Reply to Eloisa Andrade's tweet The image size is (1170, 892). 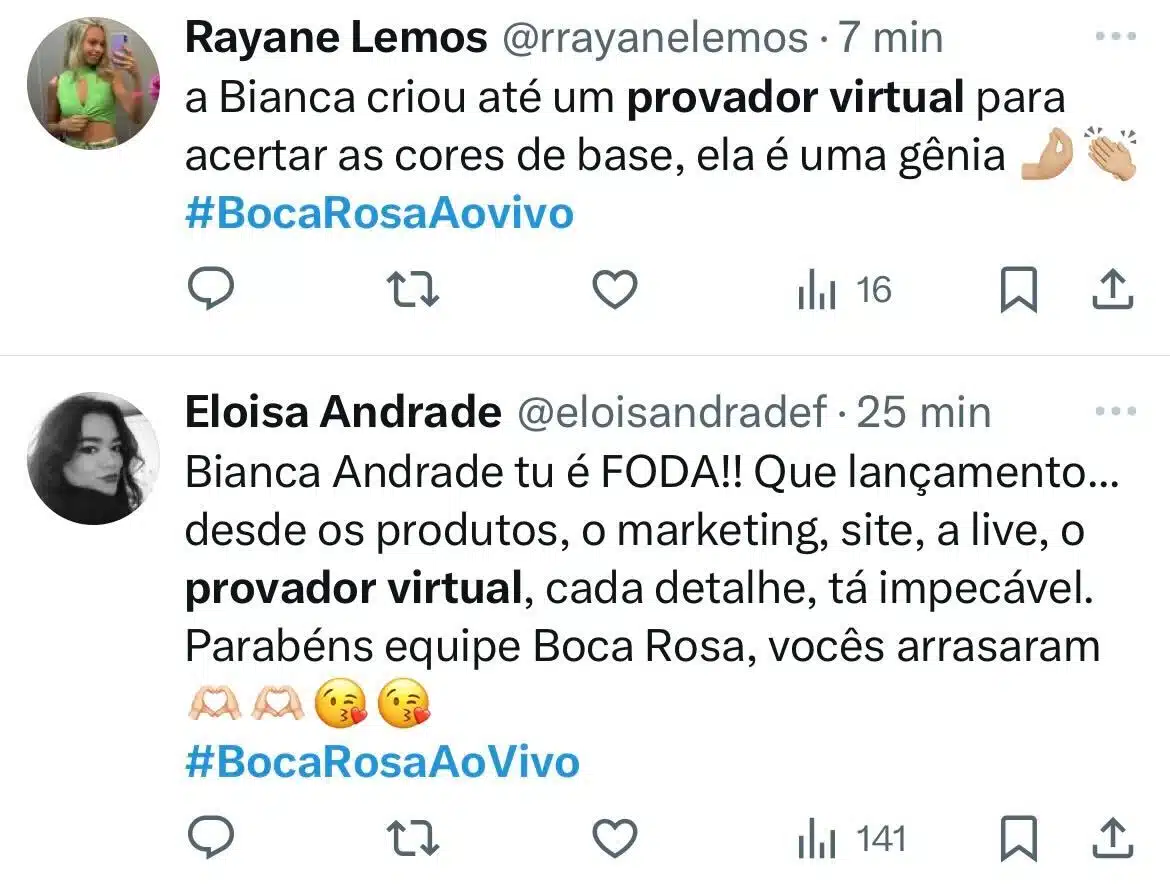coord(211,837)
